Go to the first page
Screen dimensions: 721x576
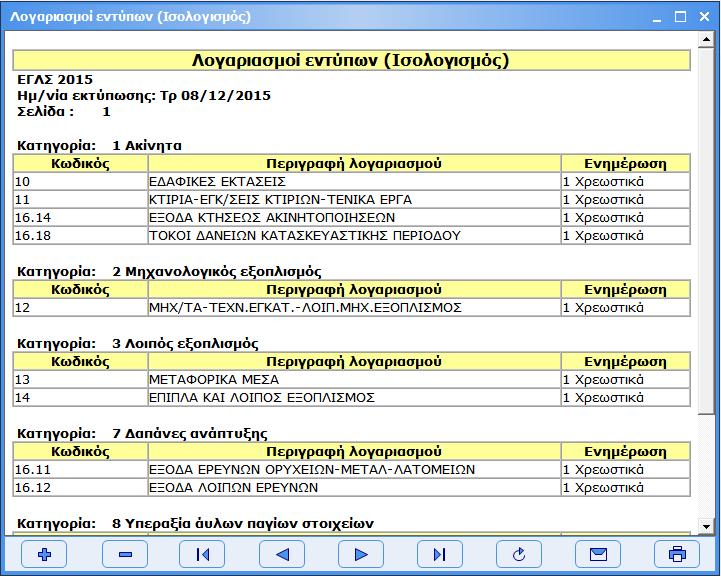tap(202, 554)
